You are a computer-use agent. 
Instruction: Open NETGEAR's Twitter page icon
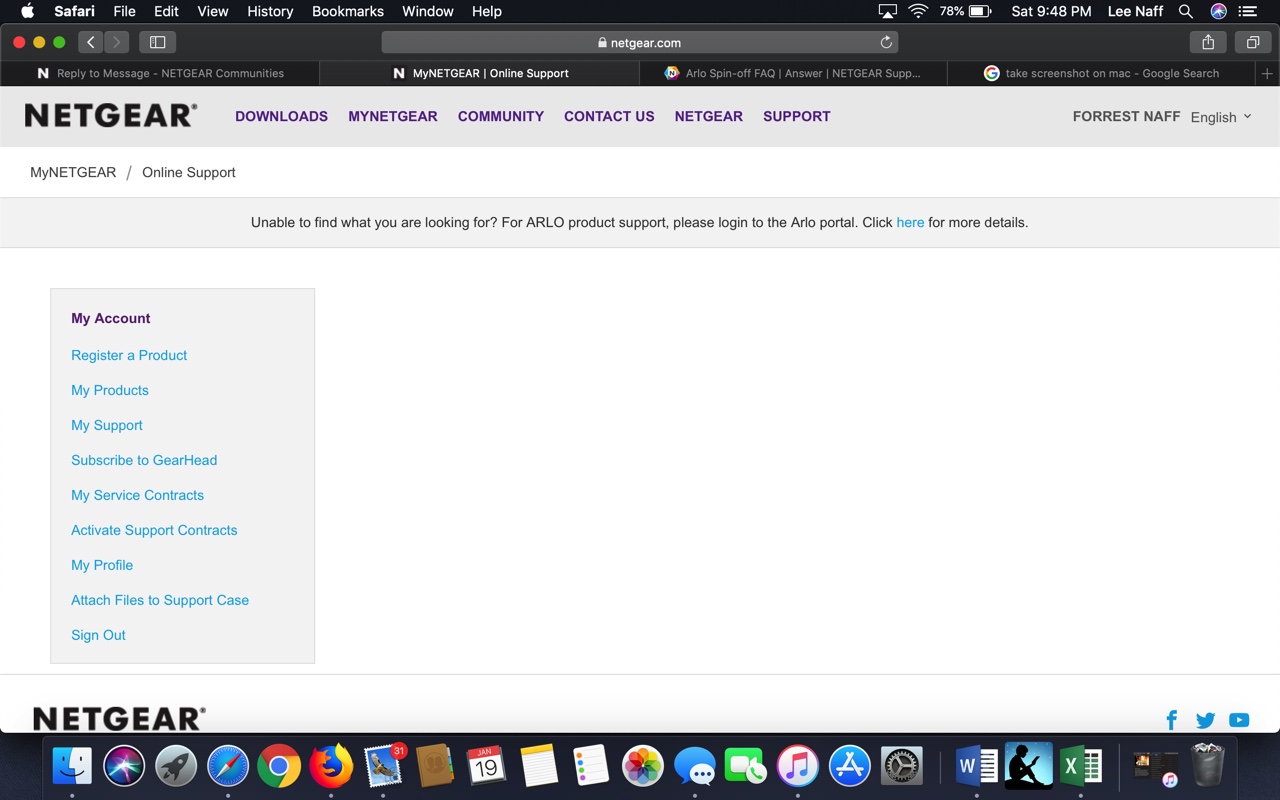click(x=1205, y=720)
